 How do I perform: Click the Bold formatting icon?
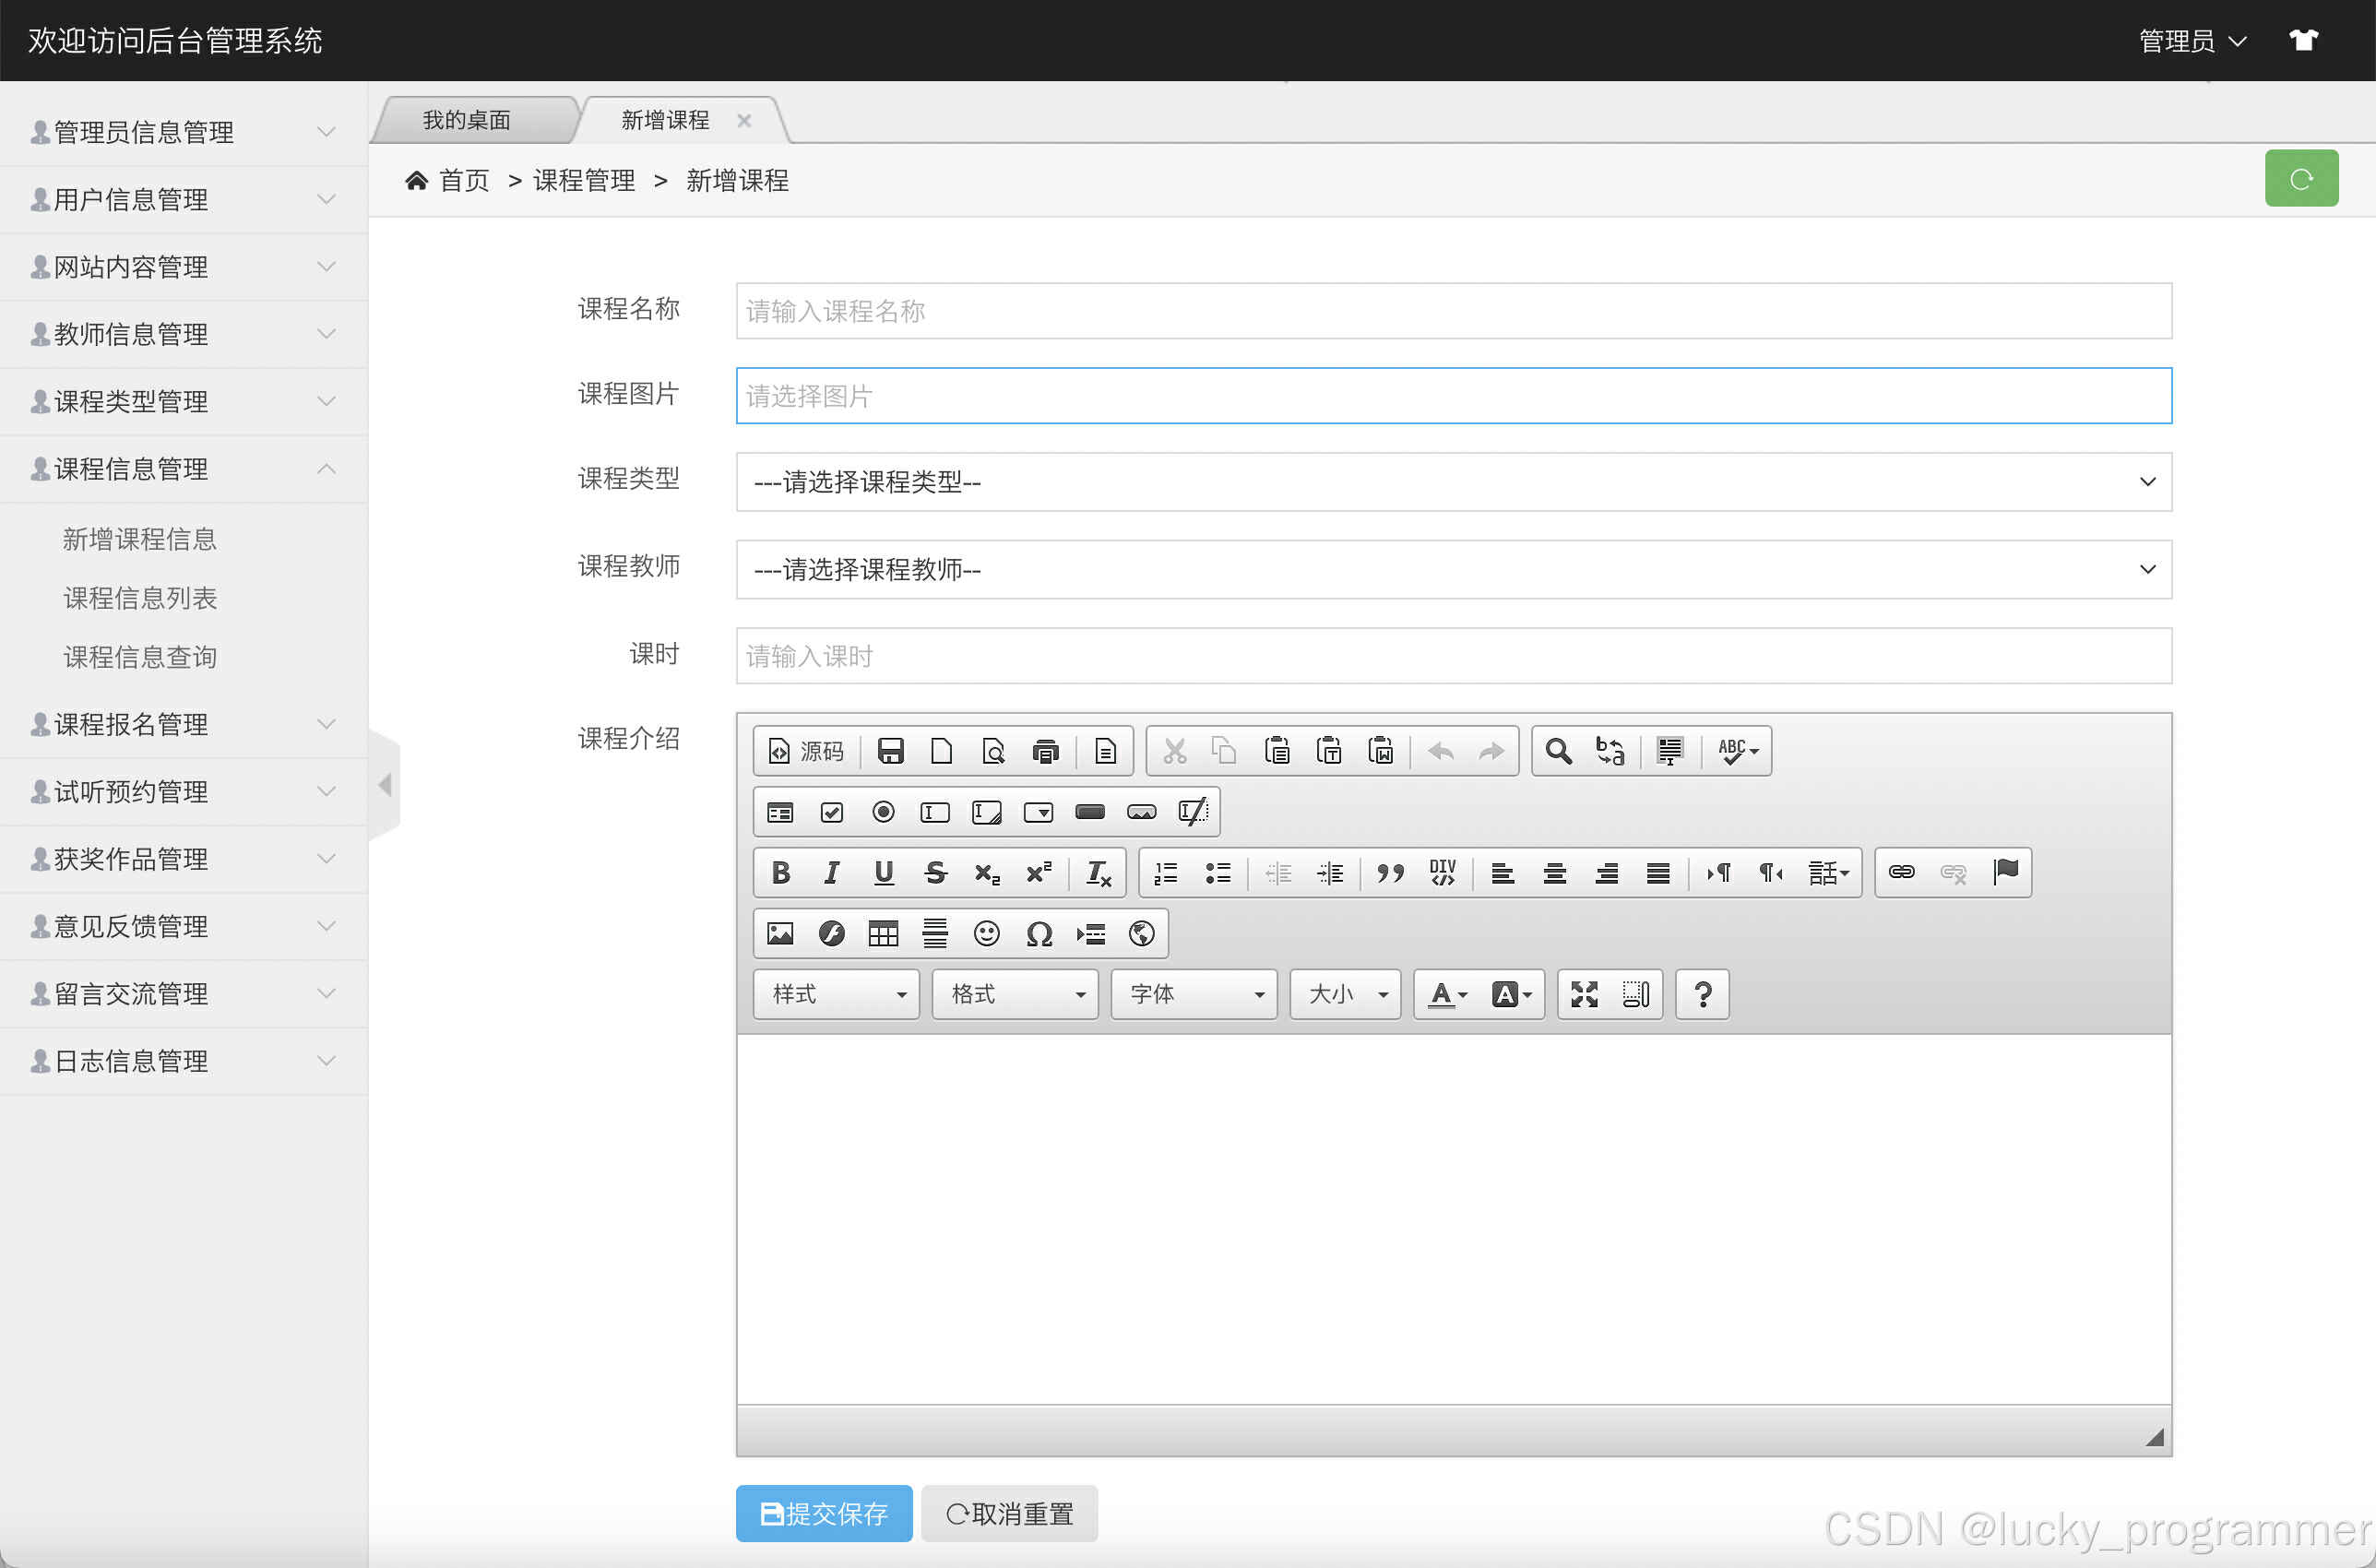tap(781, 873)
